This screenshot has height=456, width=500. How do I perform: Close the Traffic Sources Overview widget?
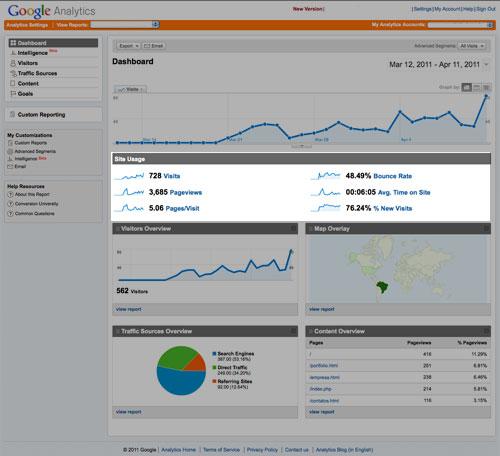[x=293, y=331]
